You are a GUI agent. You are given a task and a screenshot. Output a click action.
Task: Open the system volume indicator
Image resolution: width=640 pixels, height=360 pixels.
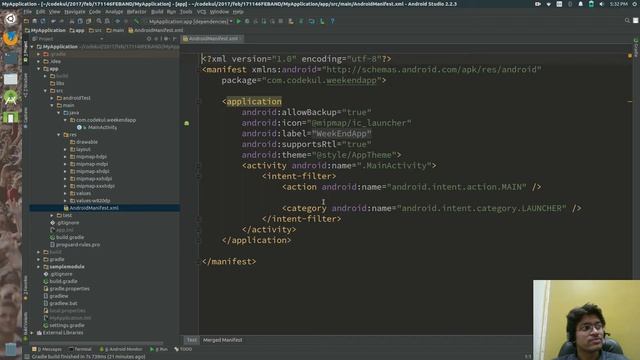[602, 4]
